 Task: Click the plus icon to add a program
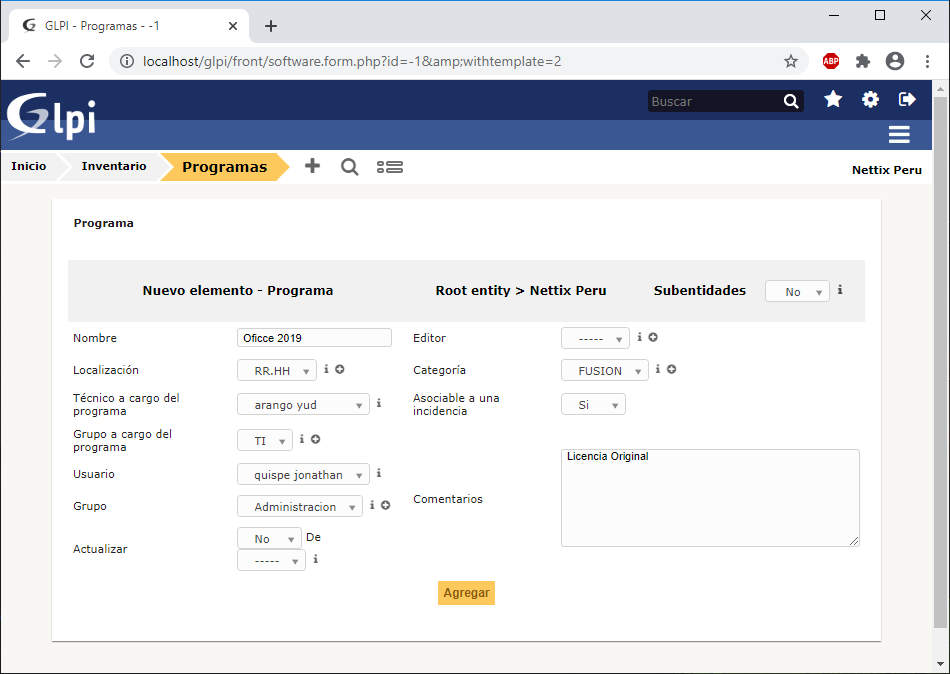point(312,166)
